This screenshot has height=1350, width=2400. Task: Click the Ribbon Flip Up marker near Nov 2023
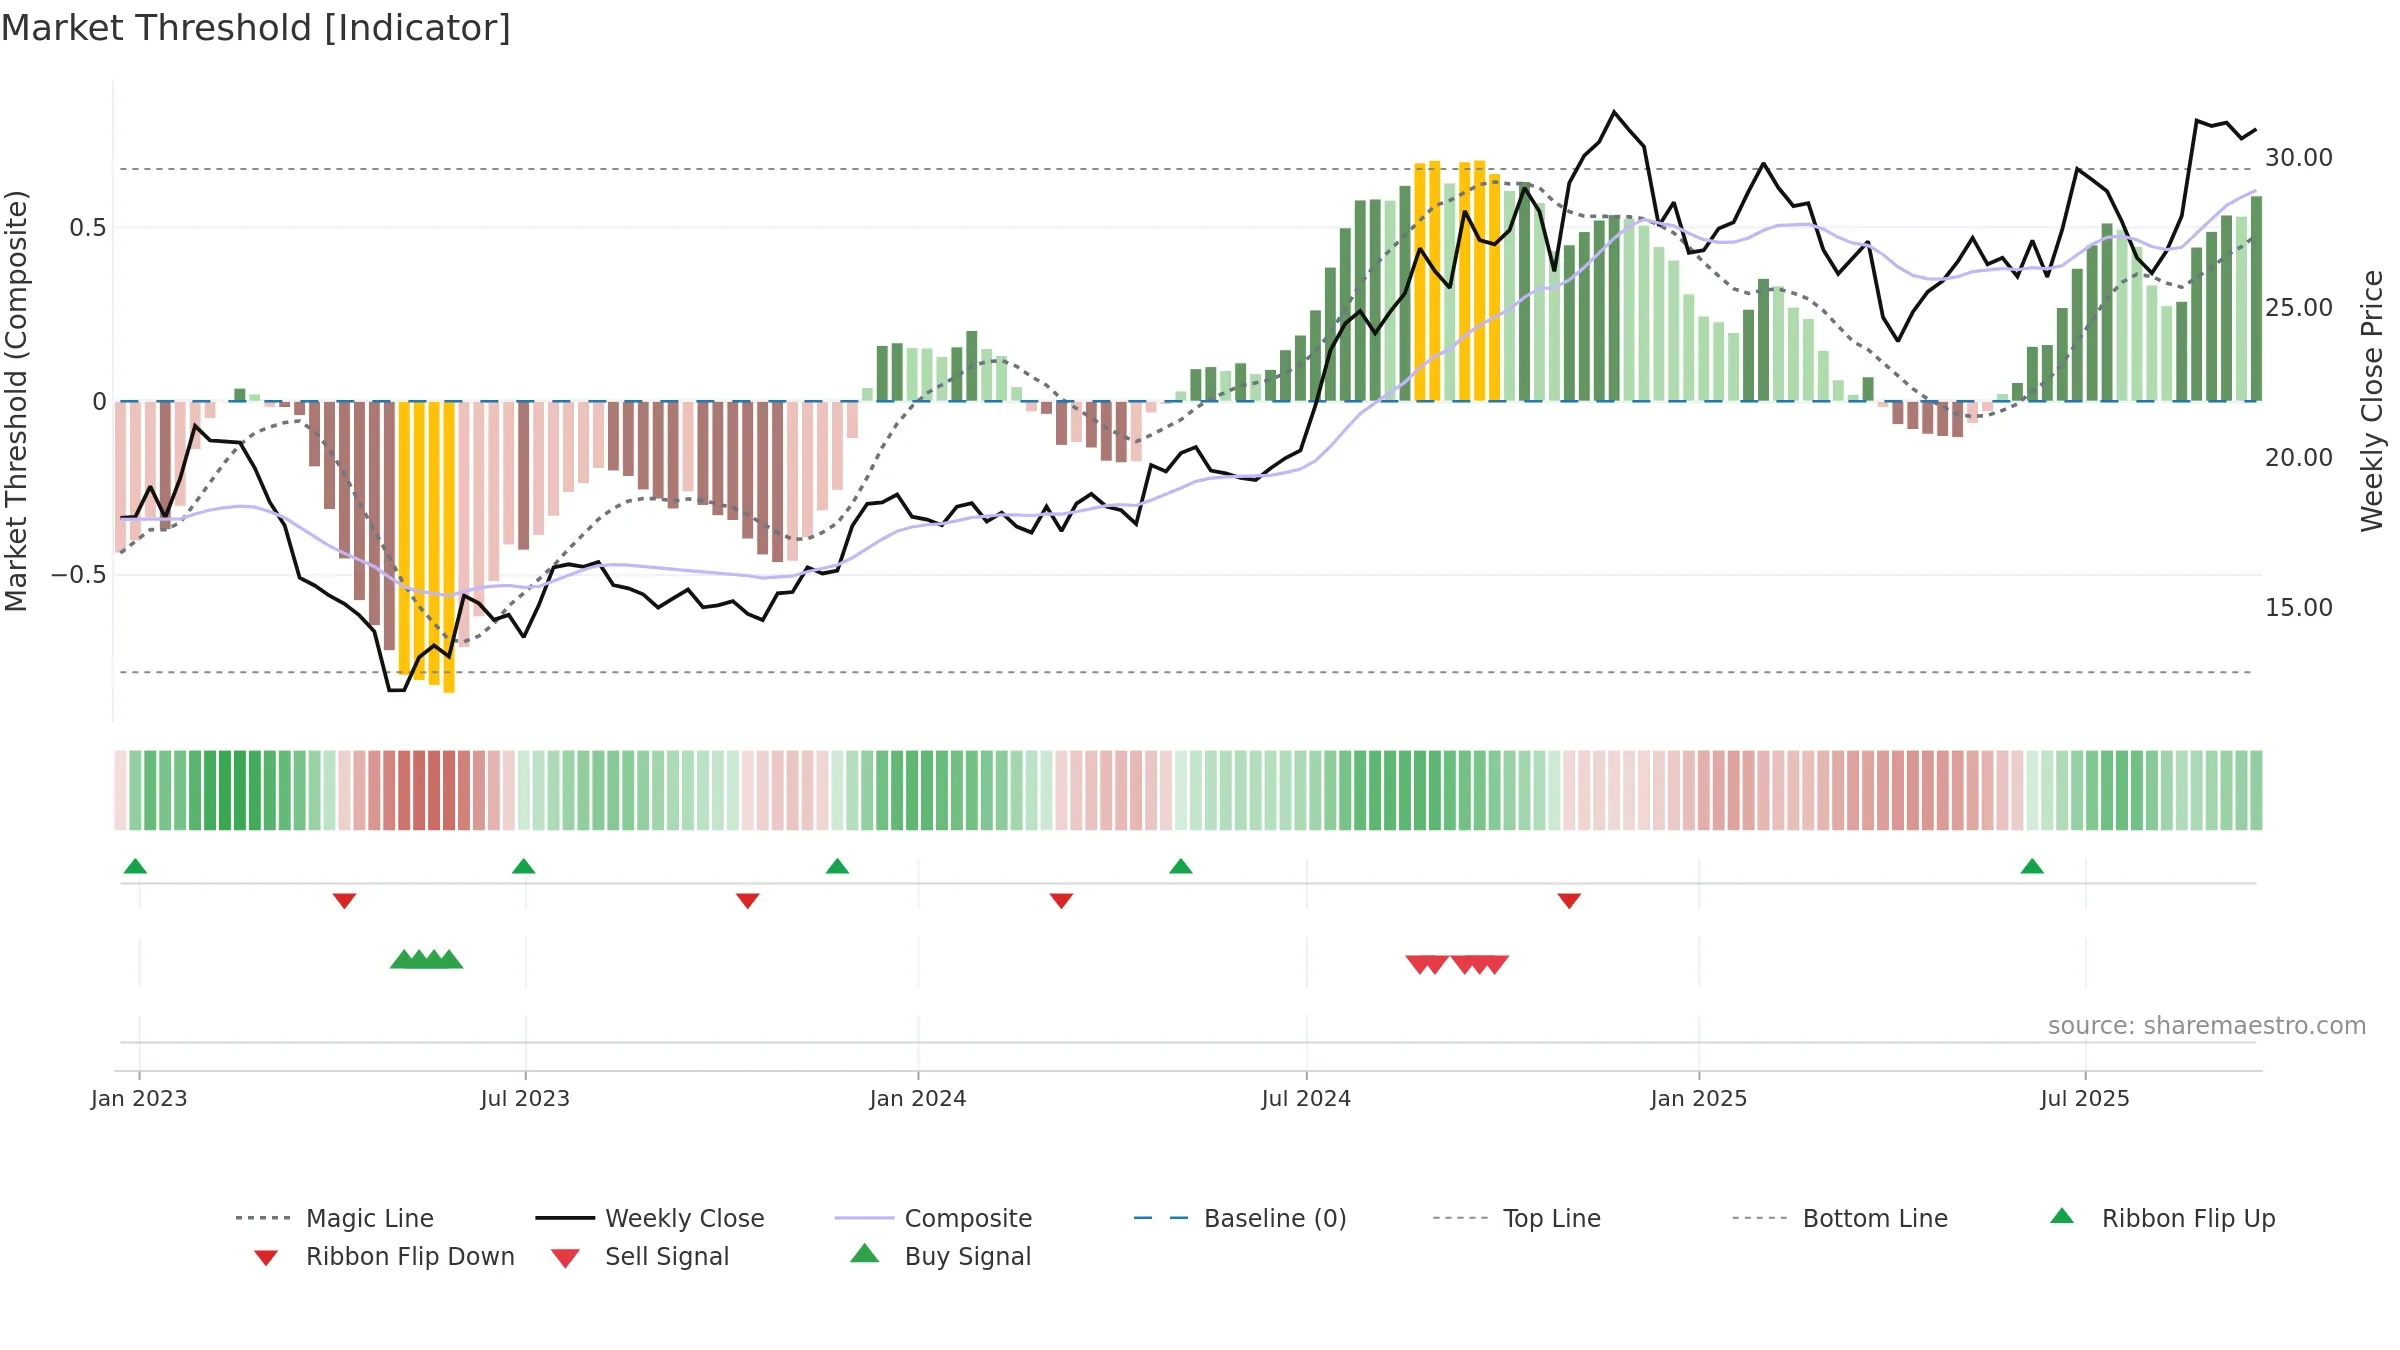[837, 866]
